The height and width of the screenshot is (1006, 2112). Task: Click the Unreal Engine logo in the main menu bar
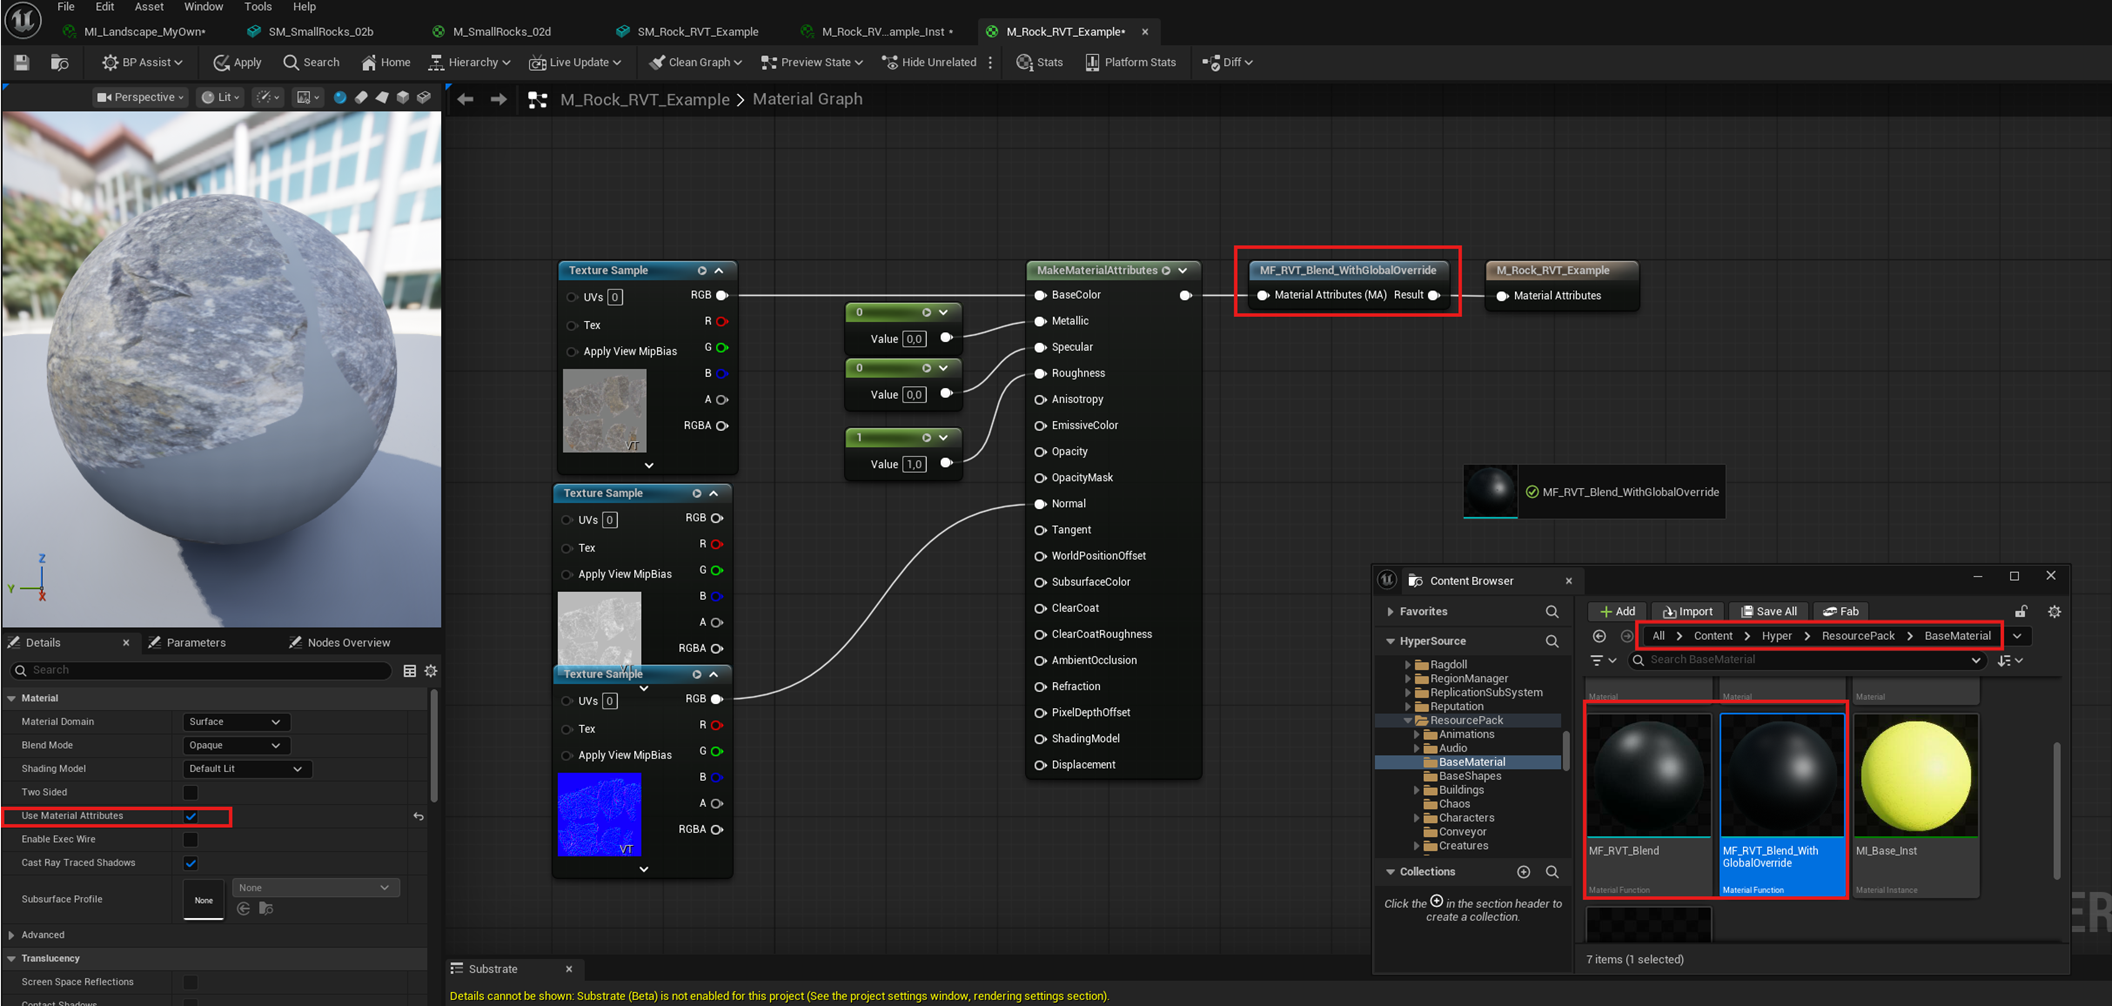click(23, 19)
